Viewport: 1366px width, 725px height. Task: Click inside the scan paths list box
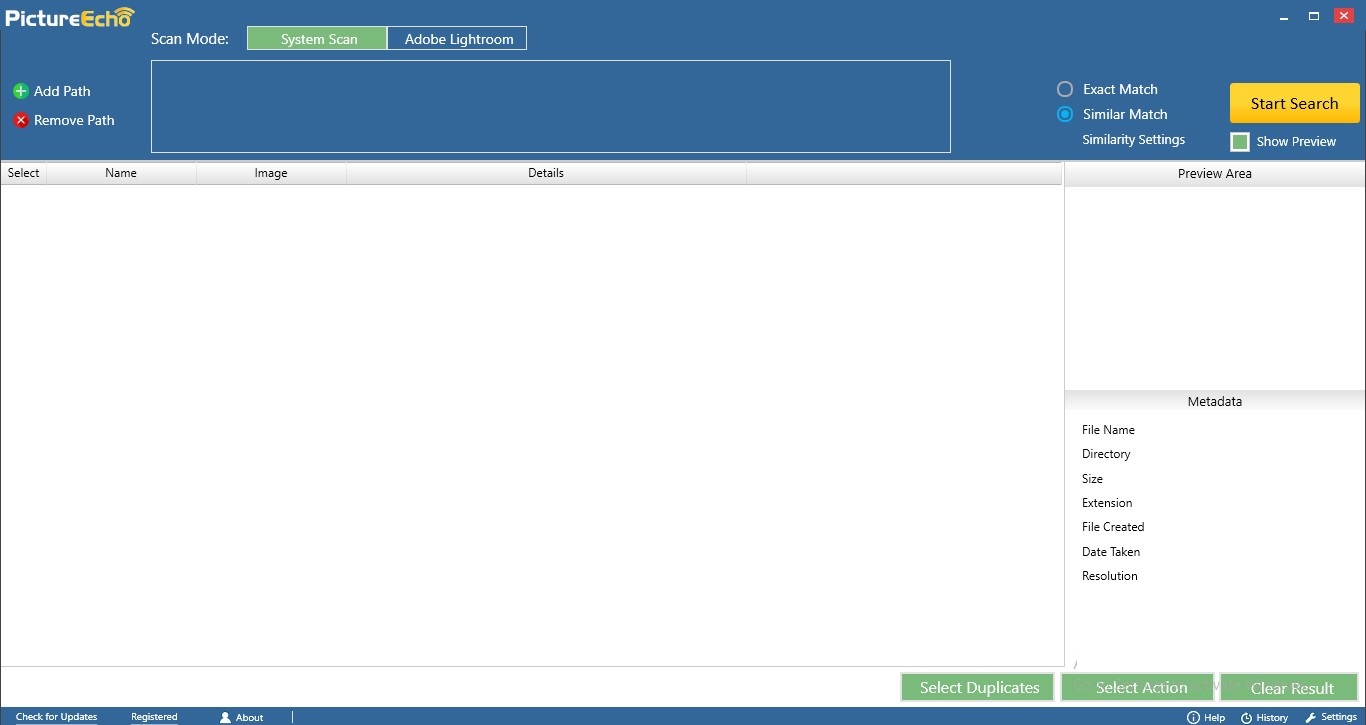550,107
